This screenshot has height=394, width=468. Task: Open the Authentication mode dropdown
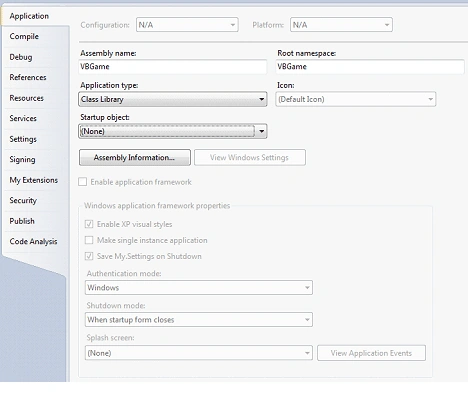tap(199, 288)
